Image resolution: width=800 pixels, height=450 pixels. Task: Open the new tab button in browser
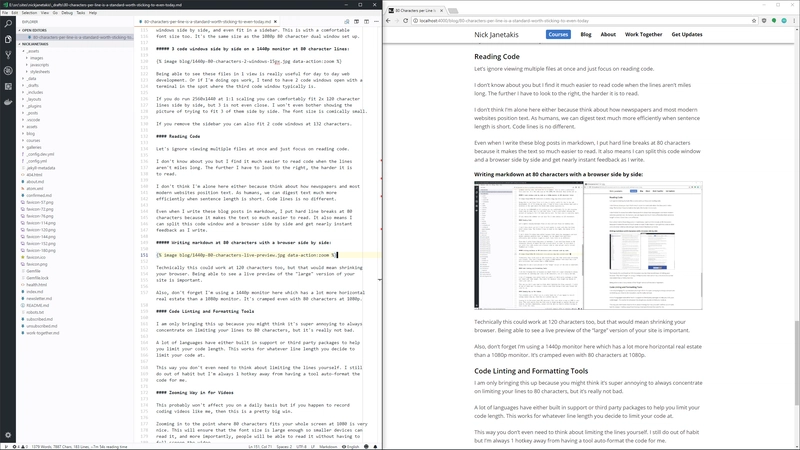point(453,10)
